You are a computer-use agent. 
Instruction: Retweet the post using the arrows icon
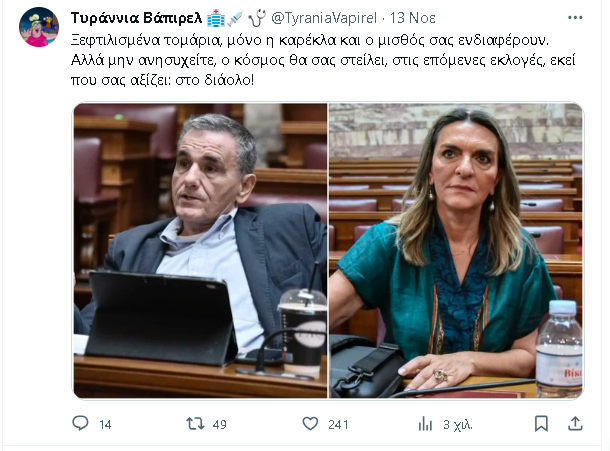click(195, 423)
